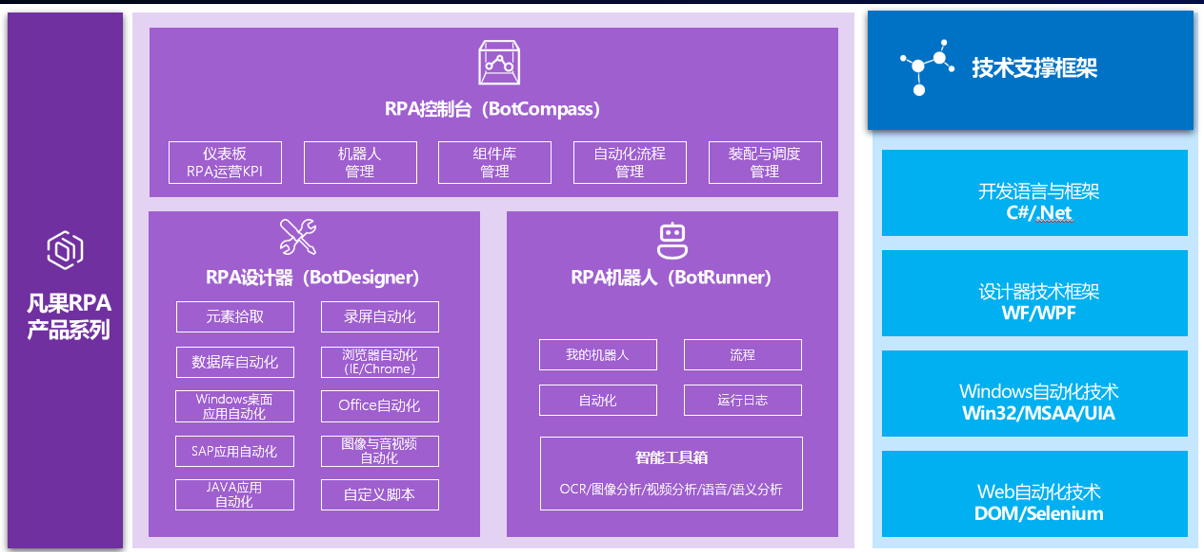Screen dimensions: 1204x552
Task: Choose the 装配与调度管理 box
Action: click(x=765, y=163)
